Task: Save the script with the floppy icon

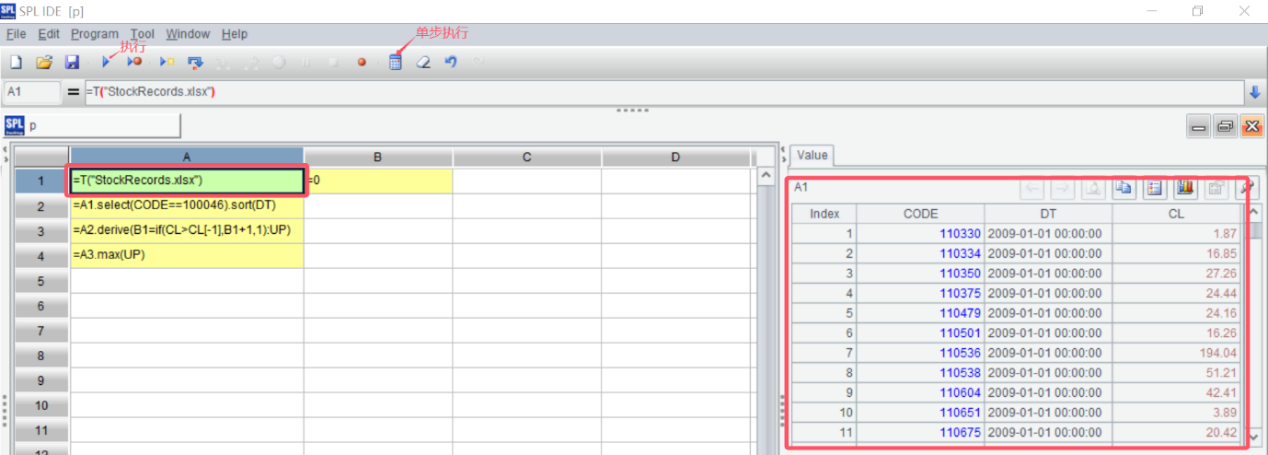Action: coord(72,62)
